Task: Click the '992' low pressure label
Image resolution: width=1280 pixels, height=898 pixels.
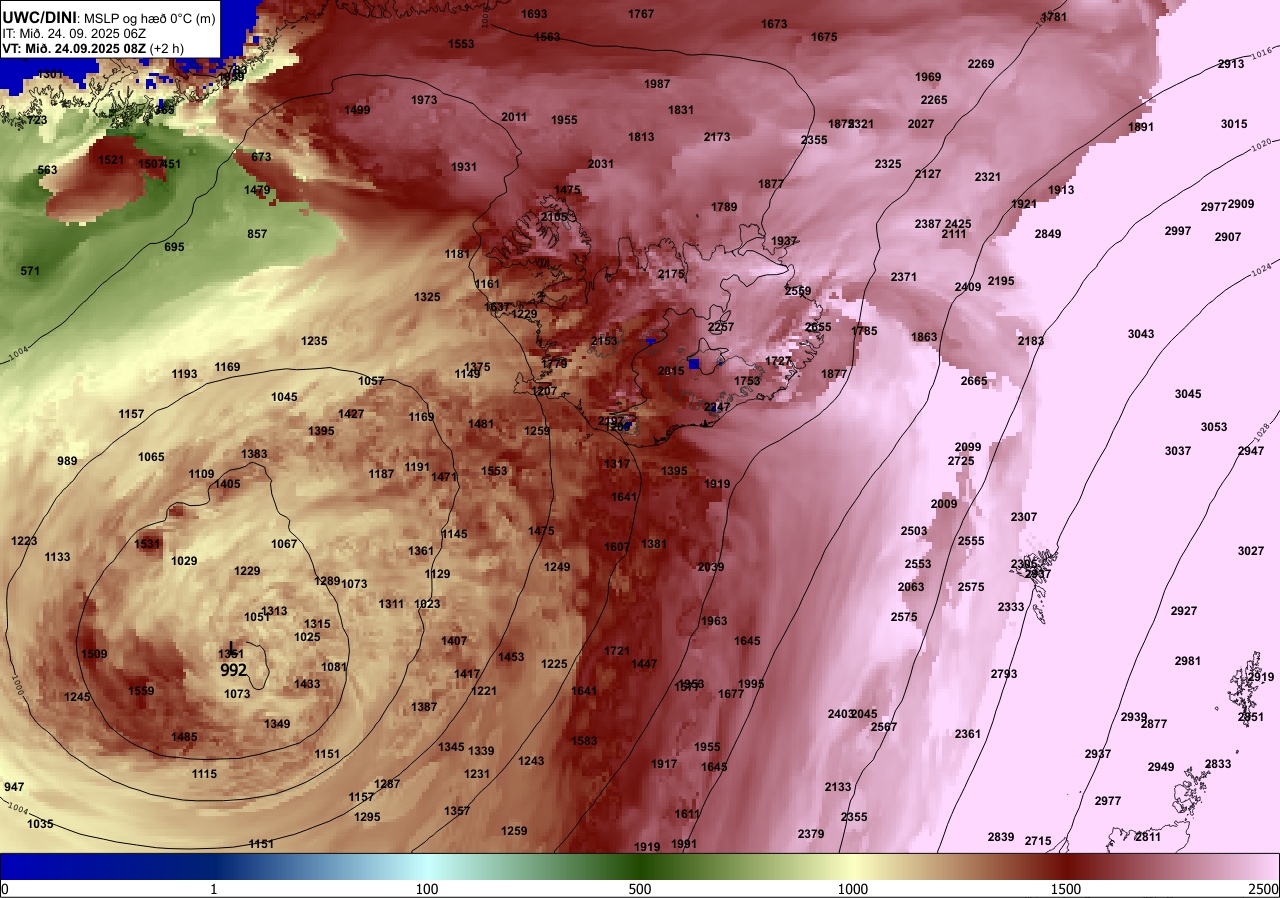Action: coord(233,670)
